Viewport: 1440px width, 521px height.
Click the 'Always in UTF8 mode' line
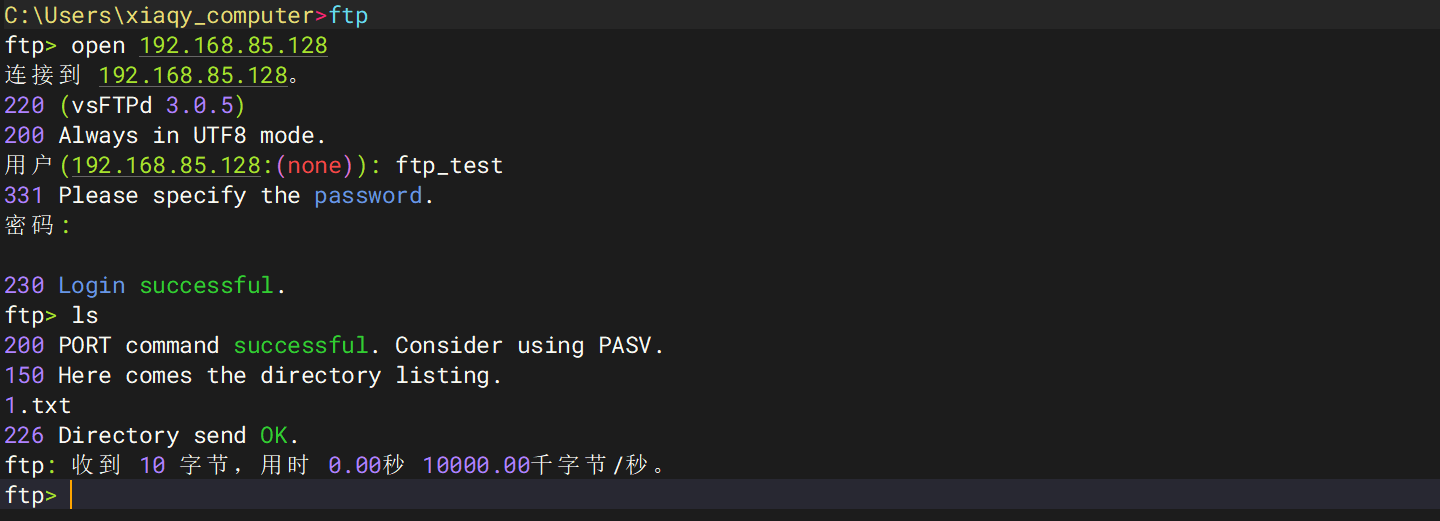[x=192, y=136]
